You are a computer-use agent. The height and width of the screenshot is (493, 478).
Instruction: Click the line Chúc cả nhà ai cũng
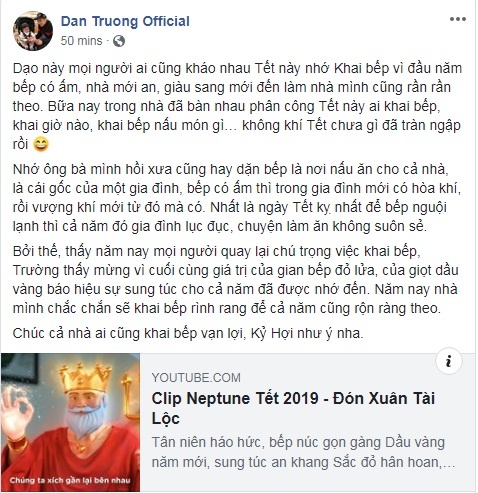point(188,333)
